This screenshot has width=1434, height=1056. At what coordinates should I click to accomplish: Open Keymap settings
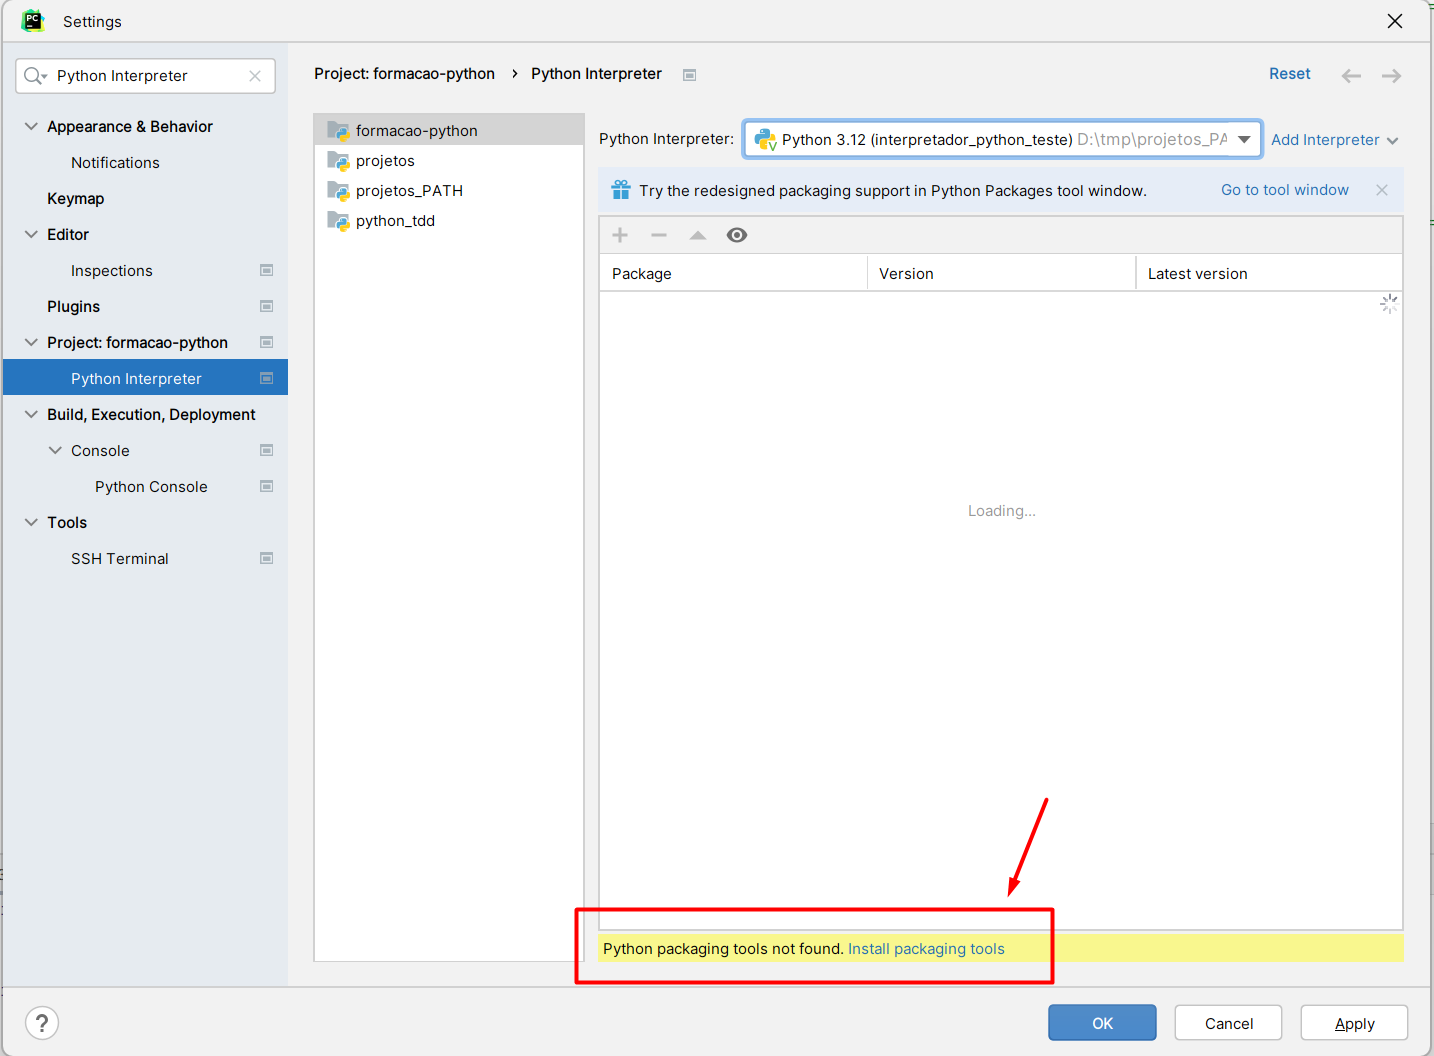76,198
